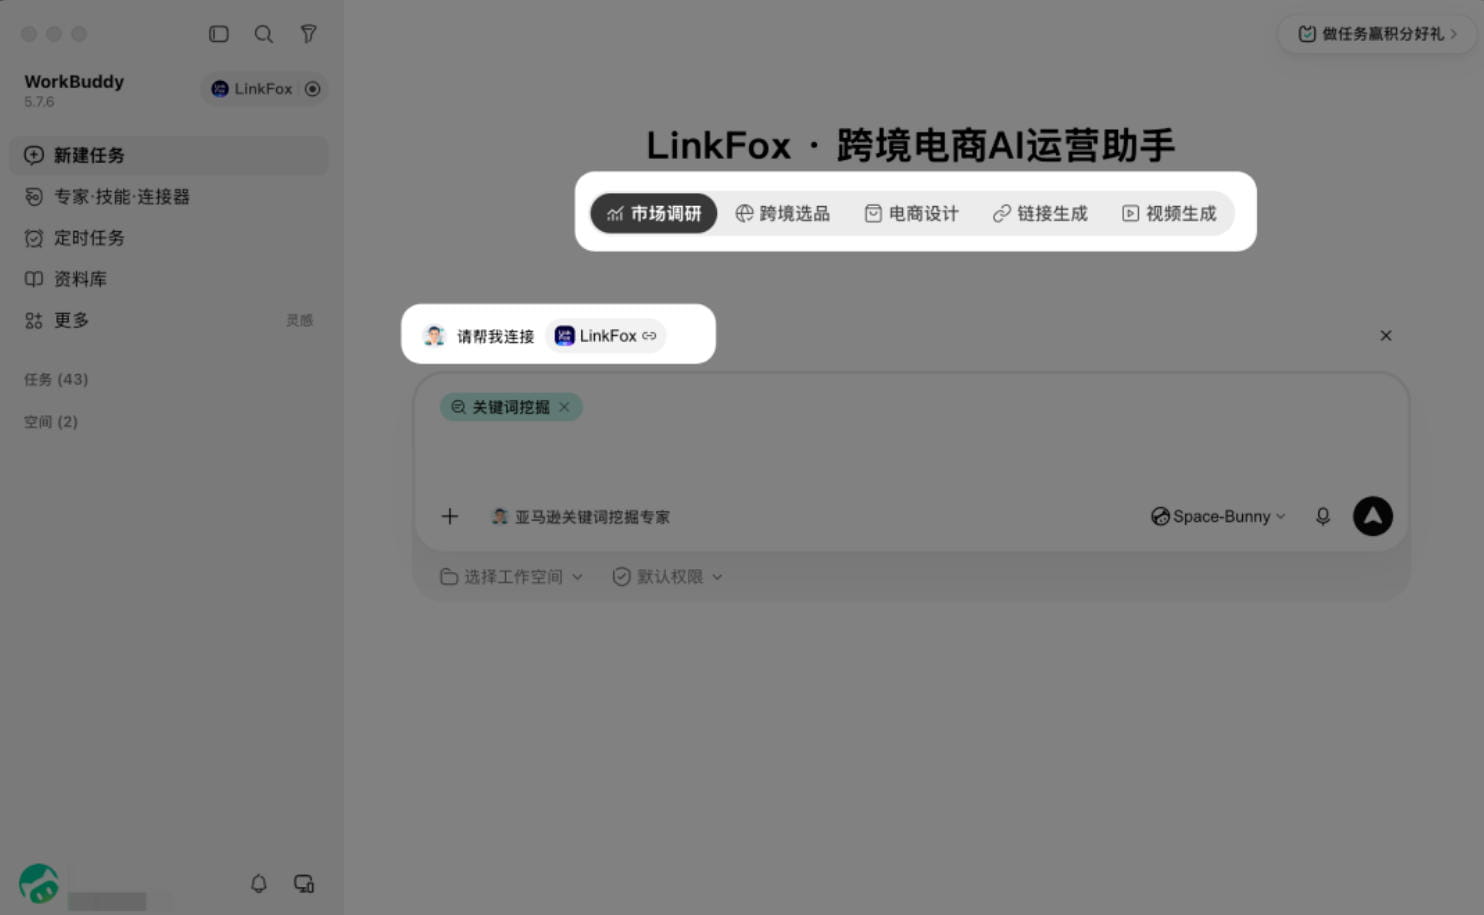Switch to the 视频生成 tab

1169,213
